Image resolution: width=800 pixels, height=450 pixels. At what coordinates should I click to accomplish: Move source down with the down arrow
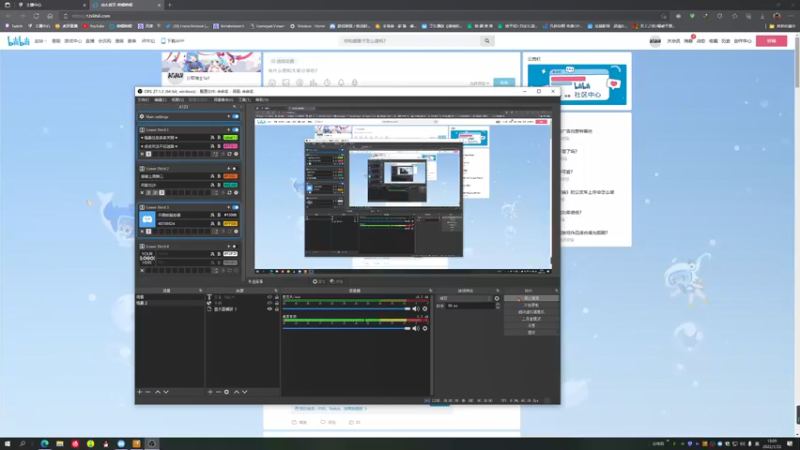tap(245, 392)
